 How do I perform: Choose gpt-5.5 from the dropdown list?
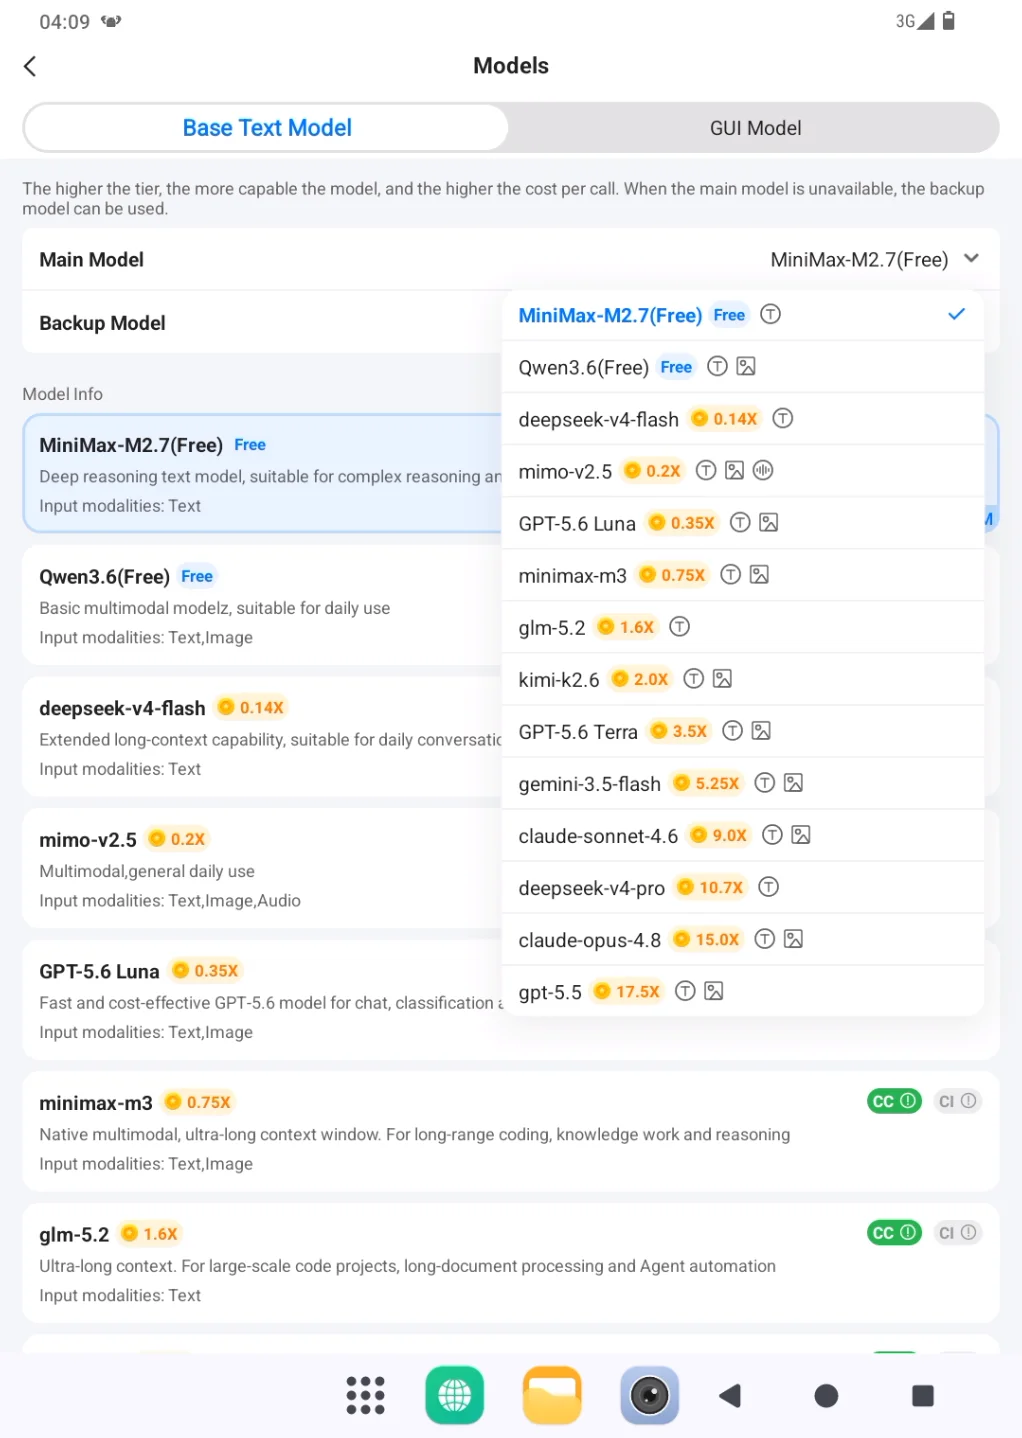click(743, 991)
